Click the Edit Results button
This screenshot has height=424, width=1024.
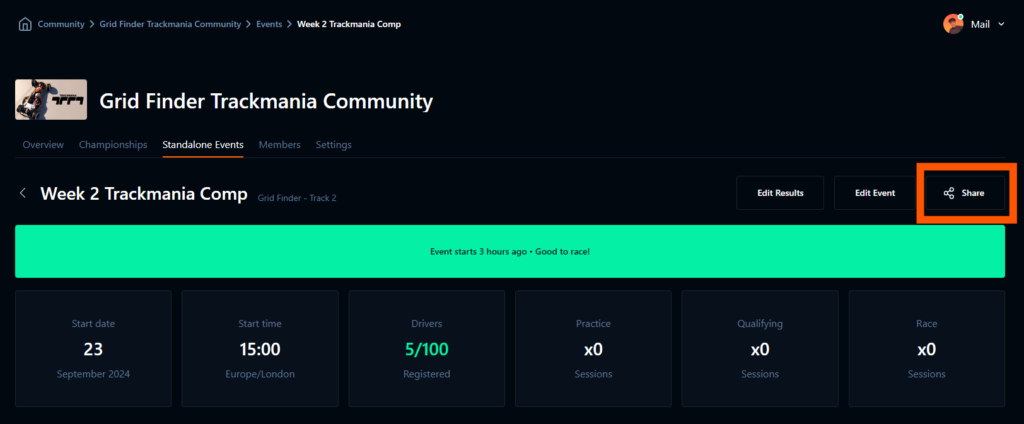(x=780, y=193)
